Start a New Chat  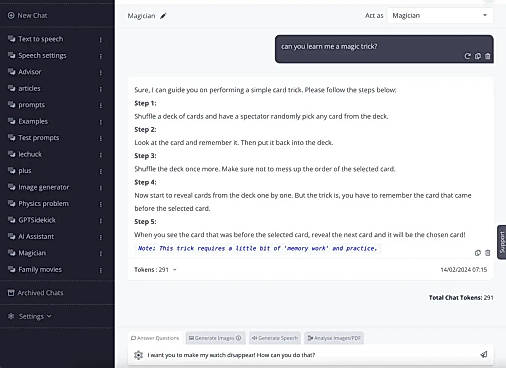(28, 15)
